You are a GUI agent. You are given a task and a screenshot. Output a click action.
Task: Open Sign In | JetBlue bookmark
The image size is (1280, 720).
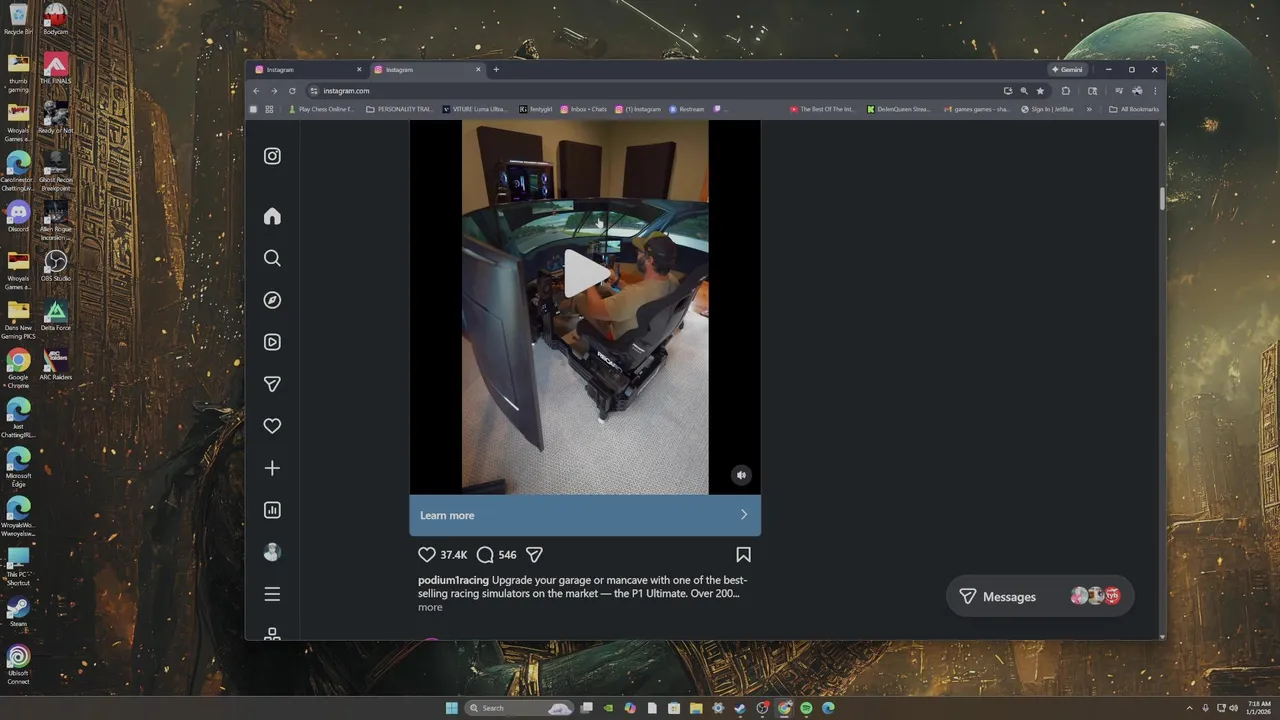tap(1047, 109)
